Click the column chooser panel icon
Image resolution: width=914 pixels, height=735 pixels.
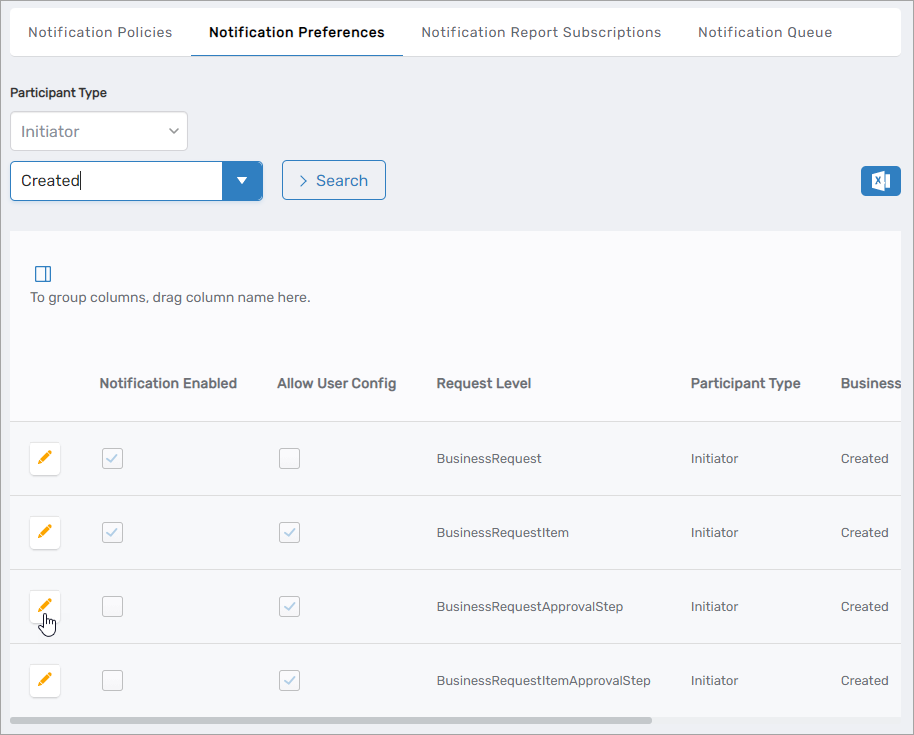coord(43,274)
